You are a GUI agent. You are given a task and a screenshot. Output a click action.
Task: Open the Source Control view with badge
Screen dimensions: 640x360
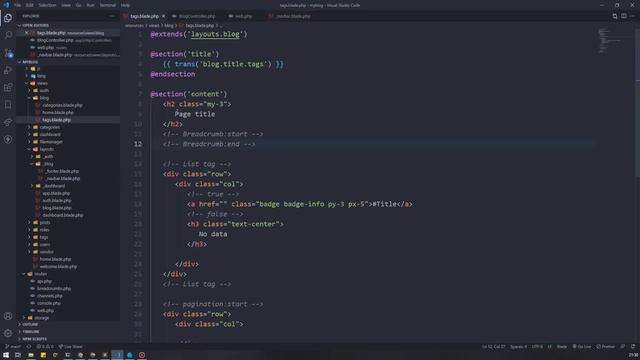point(8,53)
